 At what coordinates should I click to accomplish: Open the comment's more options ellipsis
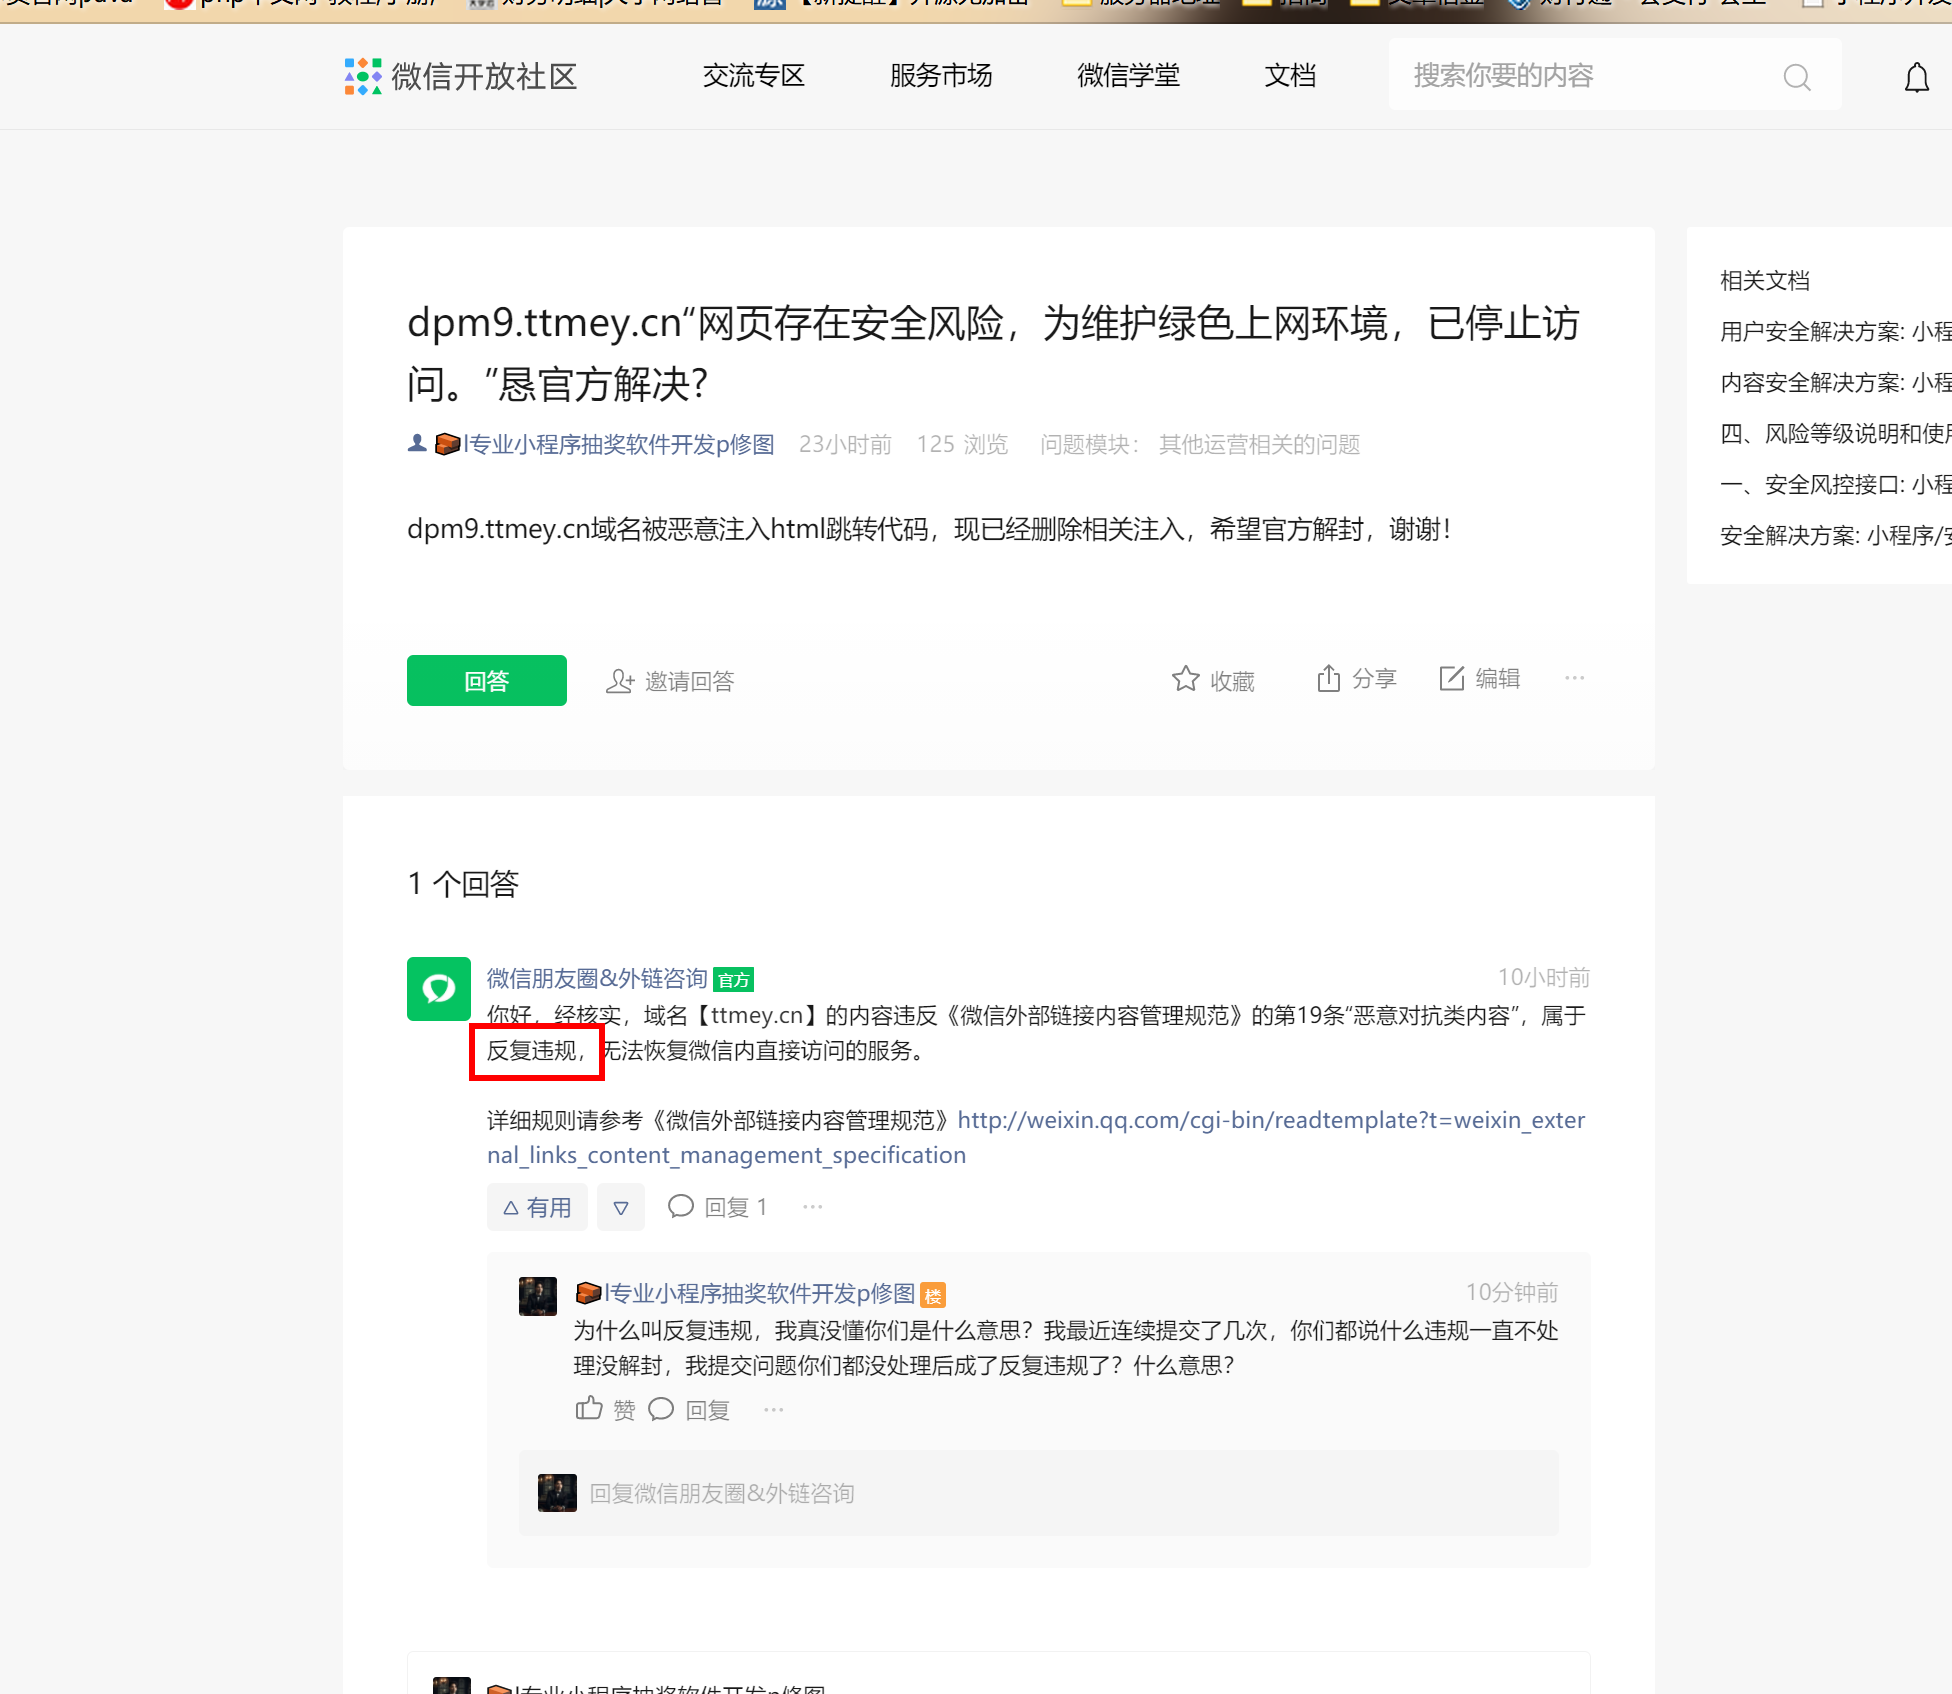tap(773, 1410)
